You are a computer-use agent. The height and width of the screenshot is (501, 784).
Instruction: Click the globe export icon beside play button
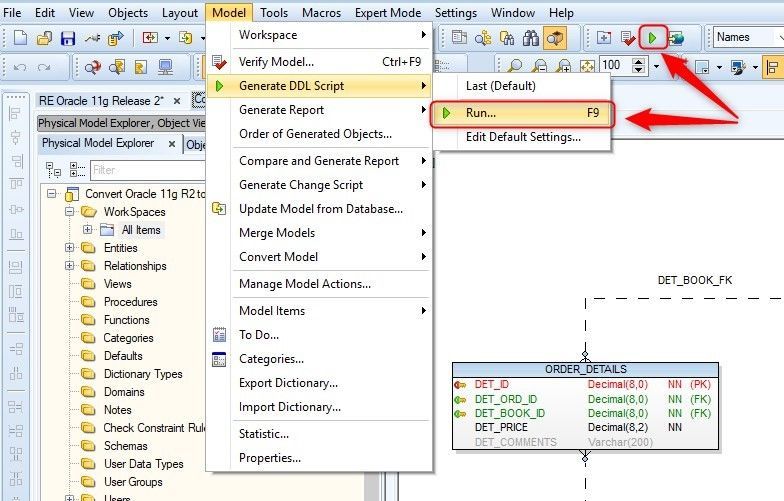coord(676,38)
